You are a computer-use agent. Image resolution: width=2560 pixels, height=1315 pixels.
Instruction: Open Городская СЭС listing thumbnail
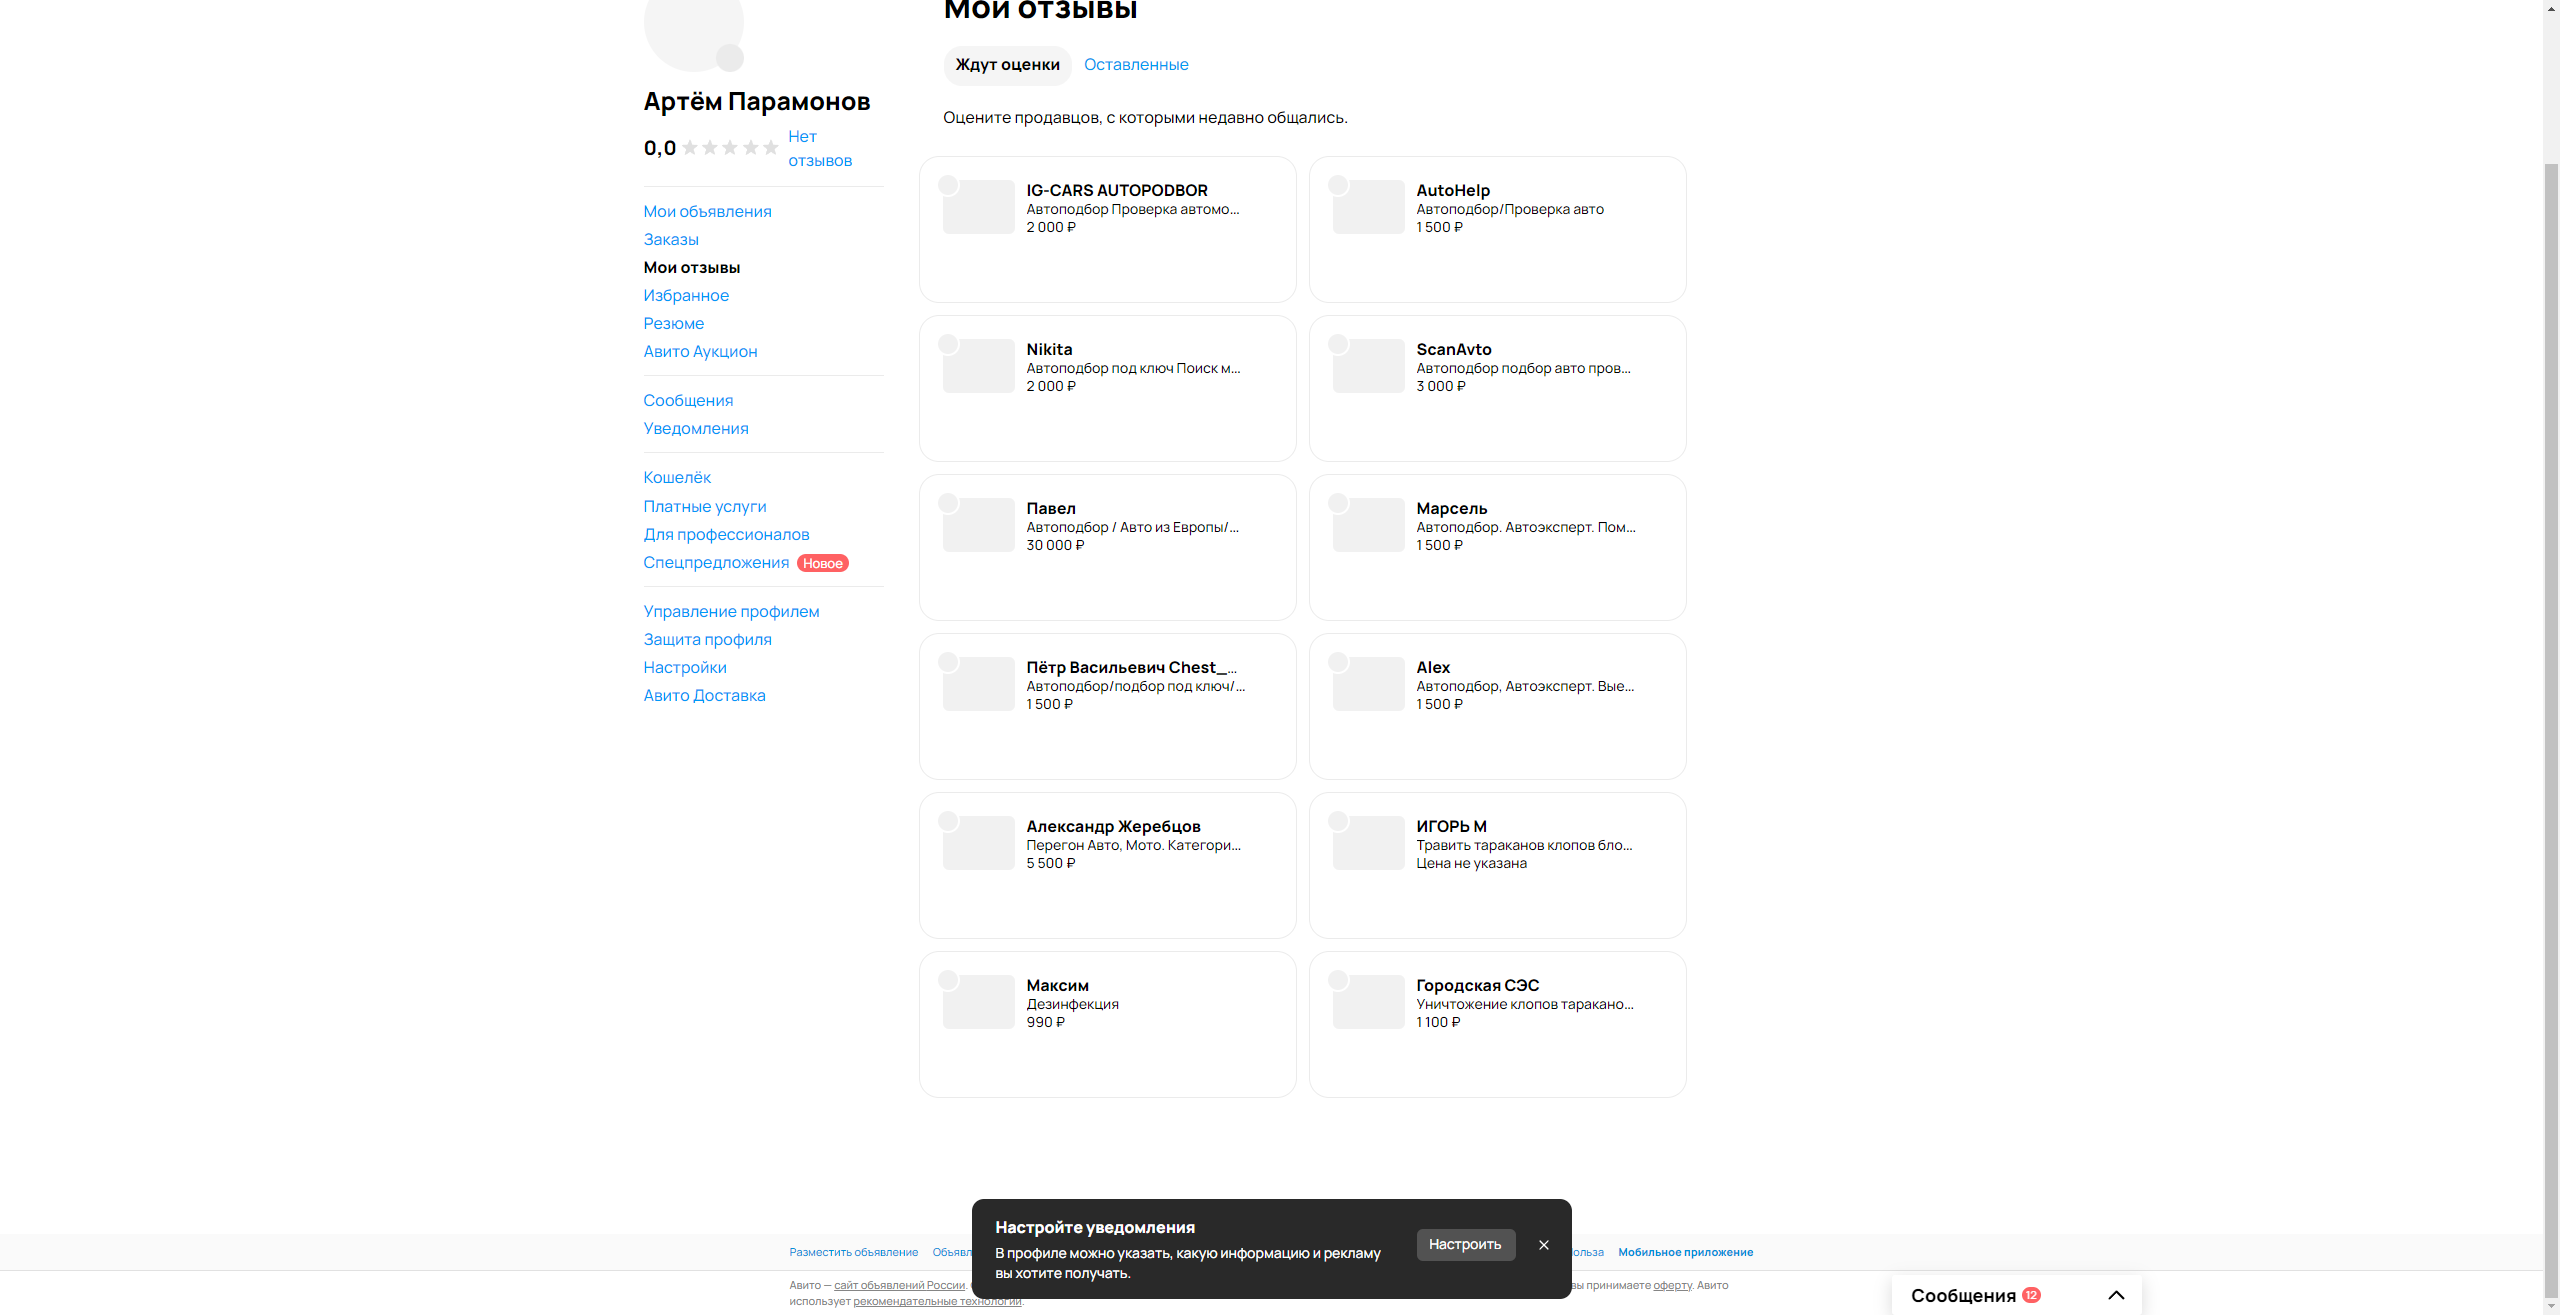coord(1368,1002)
